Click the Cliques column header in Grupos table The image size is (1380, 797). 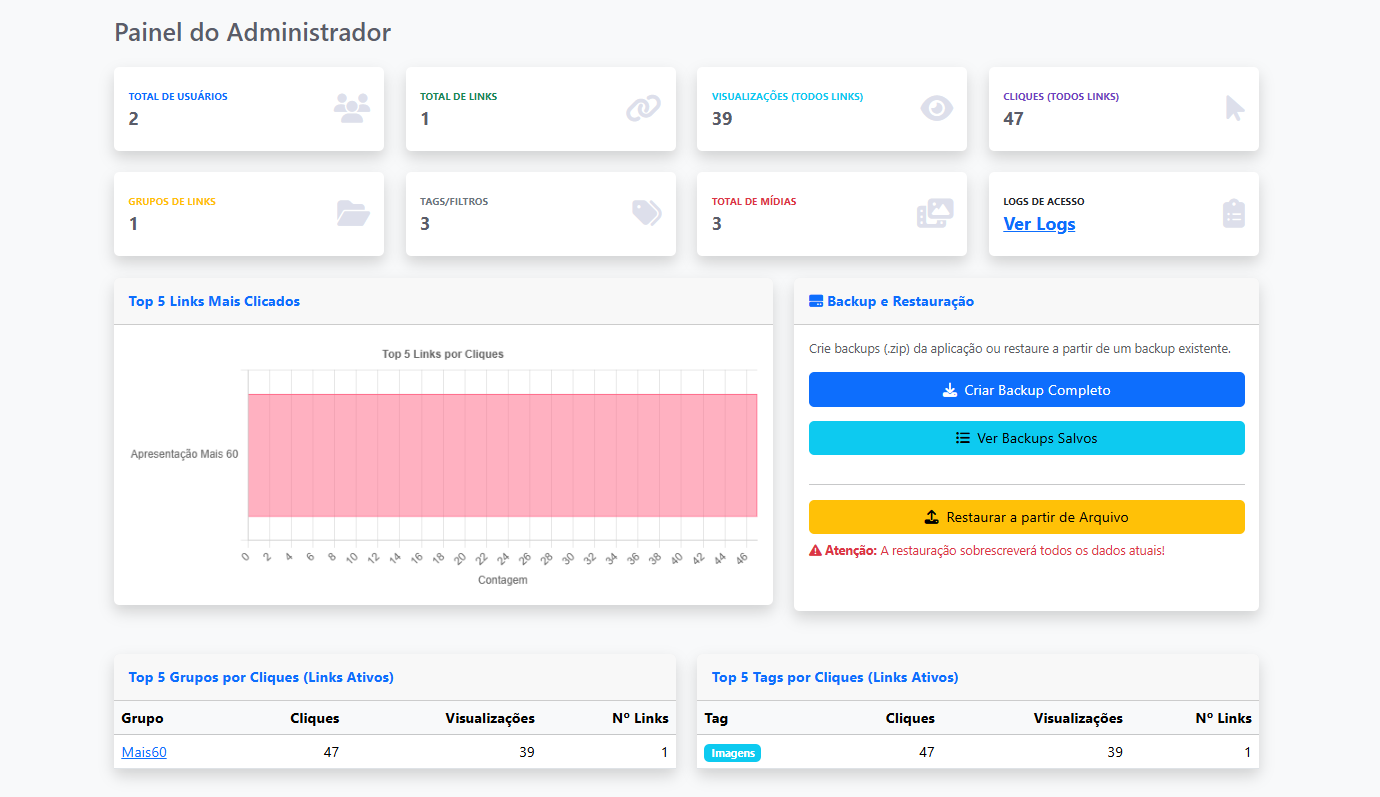pos(315,718)
